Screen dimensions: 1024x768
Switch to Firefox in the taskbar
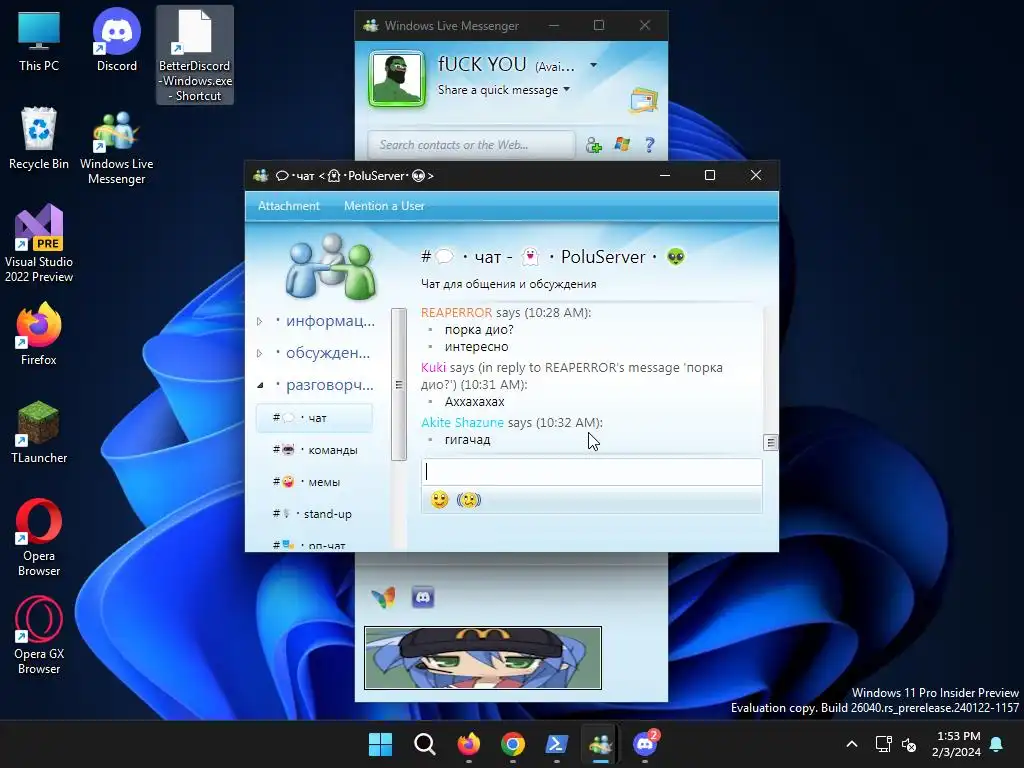pos(468,744)
